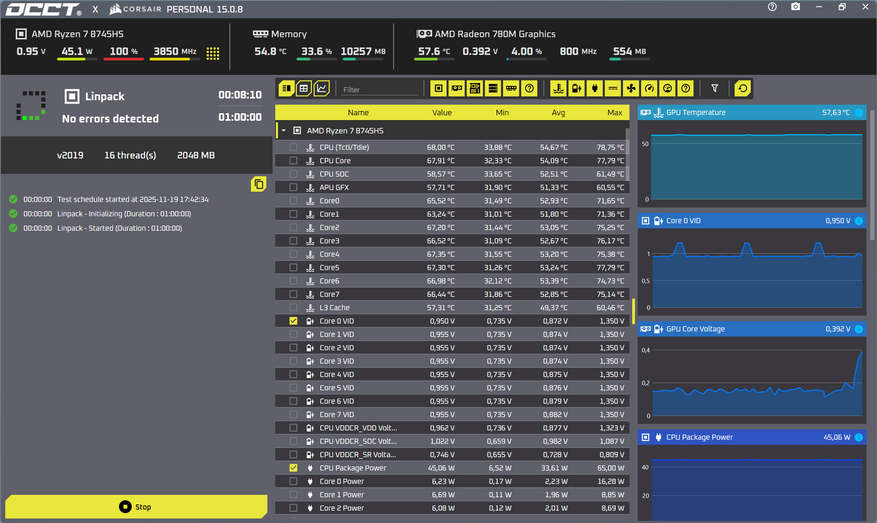Click the sensor Filter input field
The width and height of the screenshot is (877, 523).
click(x=380, y=89)
